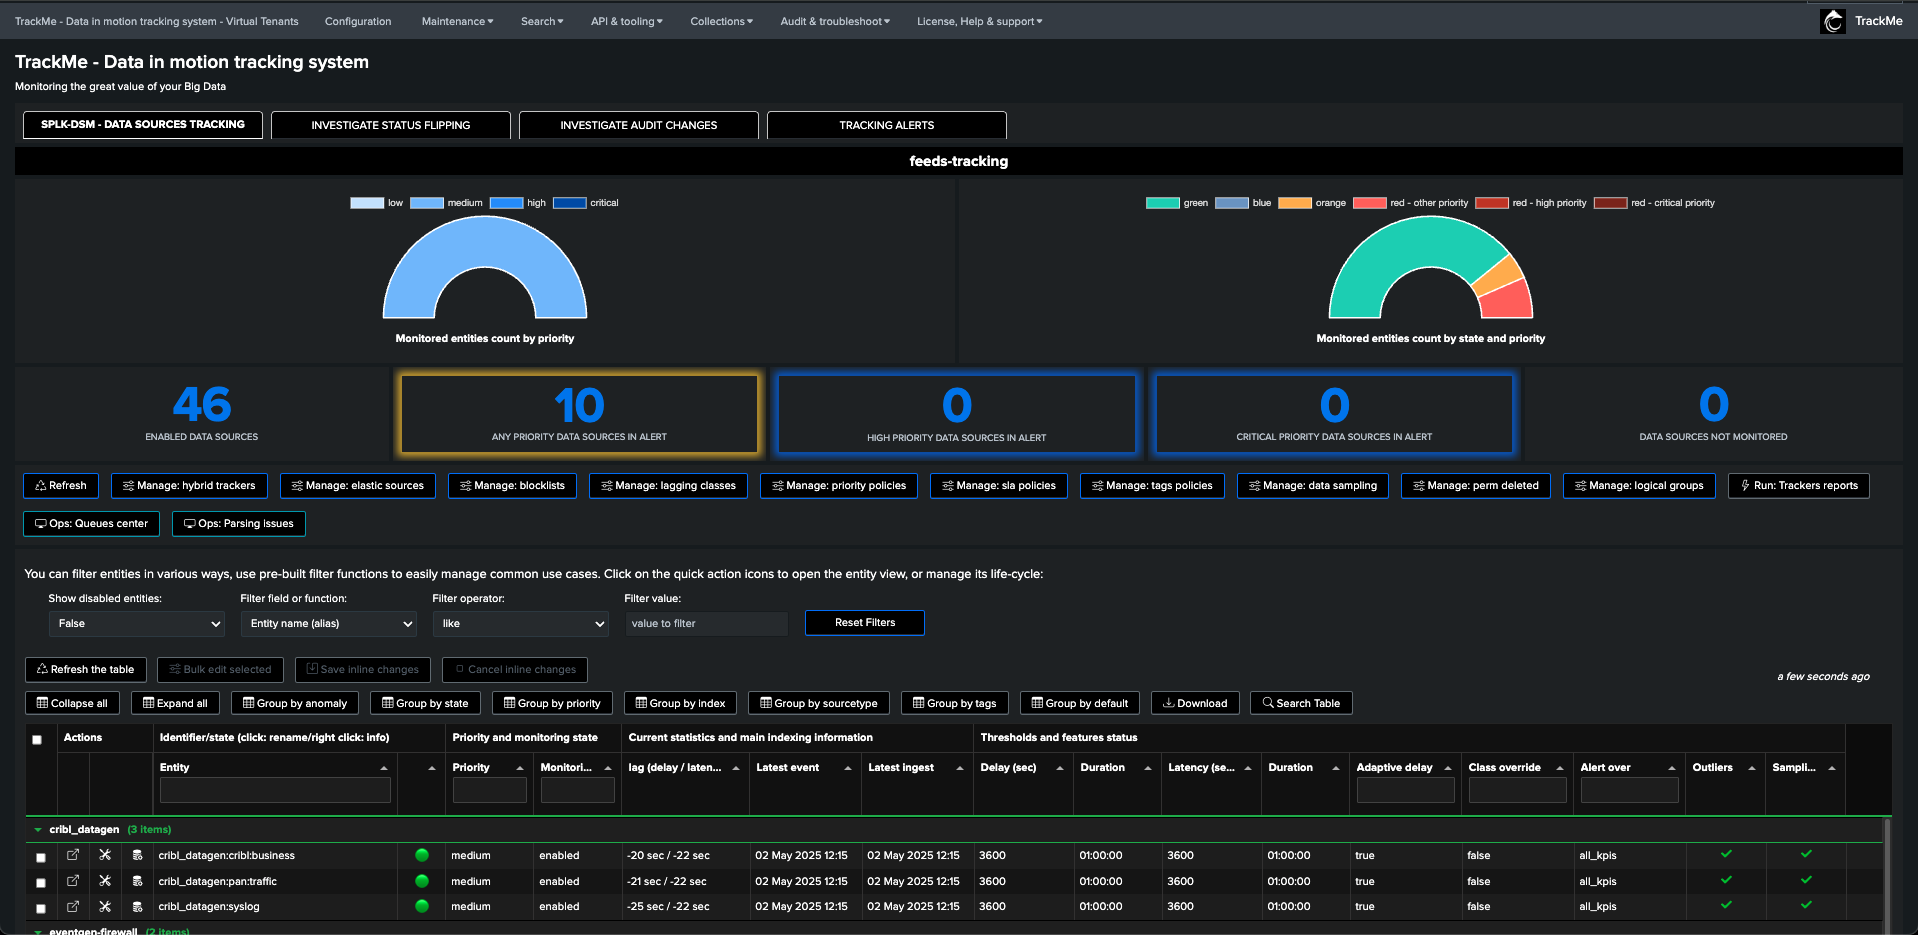Click the manage tools icon for cribl_datagen:pan:traffic

pyautogui.click(x=105, y=881)
